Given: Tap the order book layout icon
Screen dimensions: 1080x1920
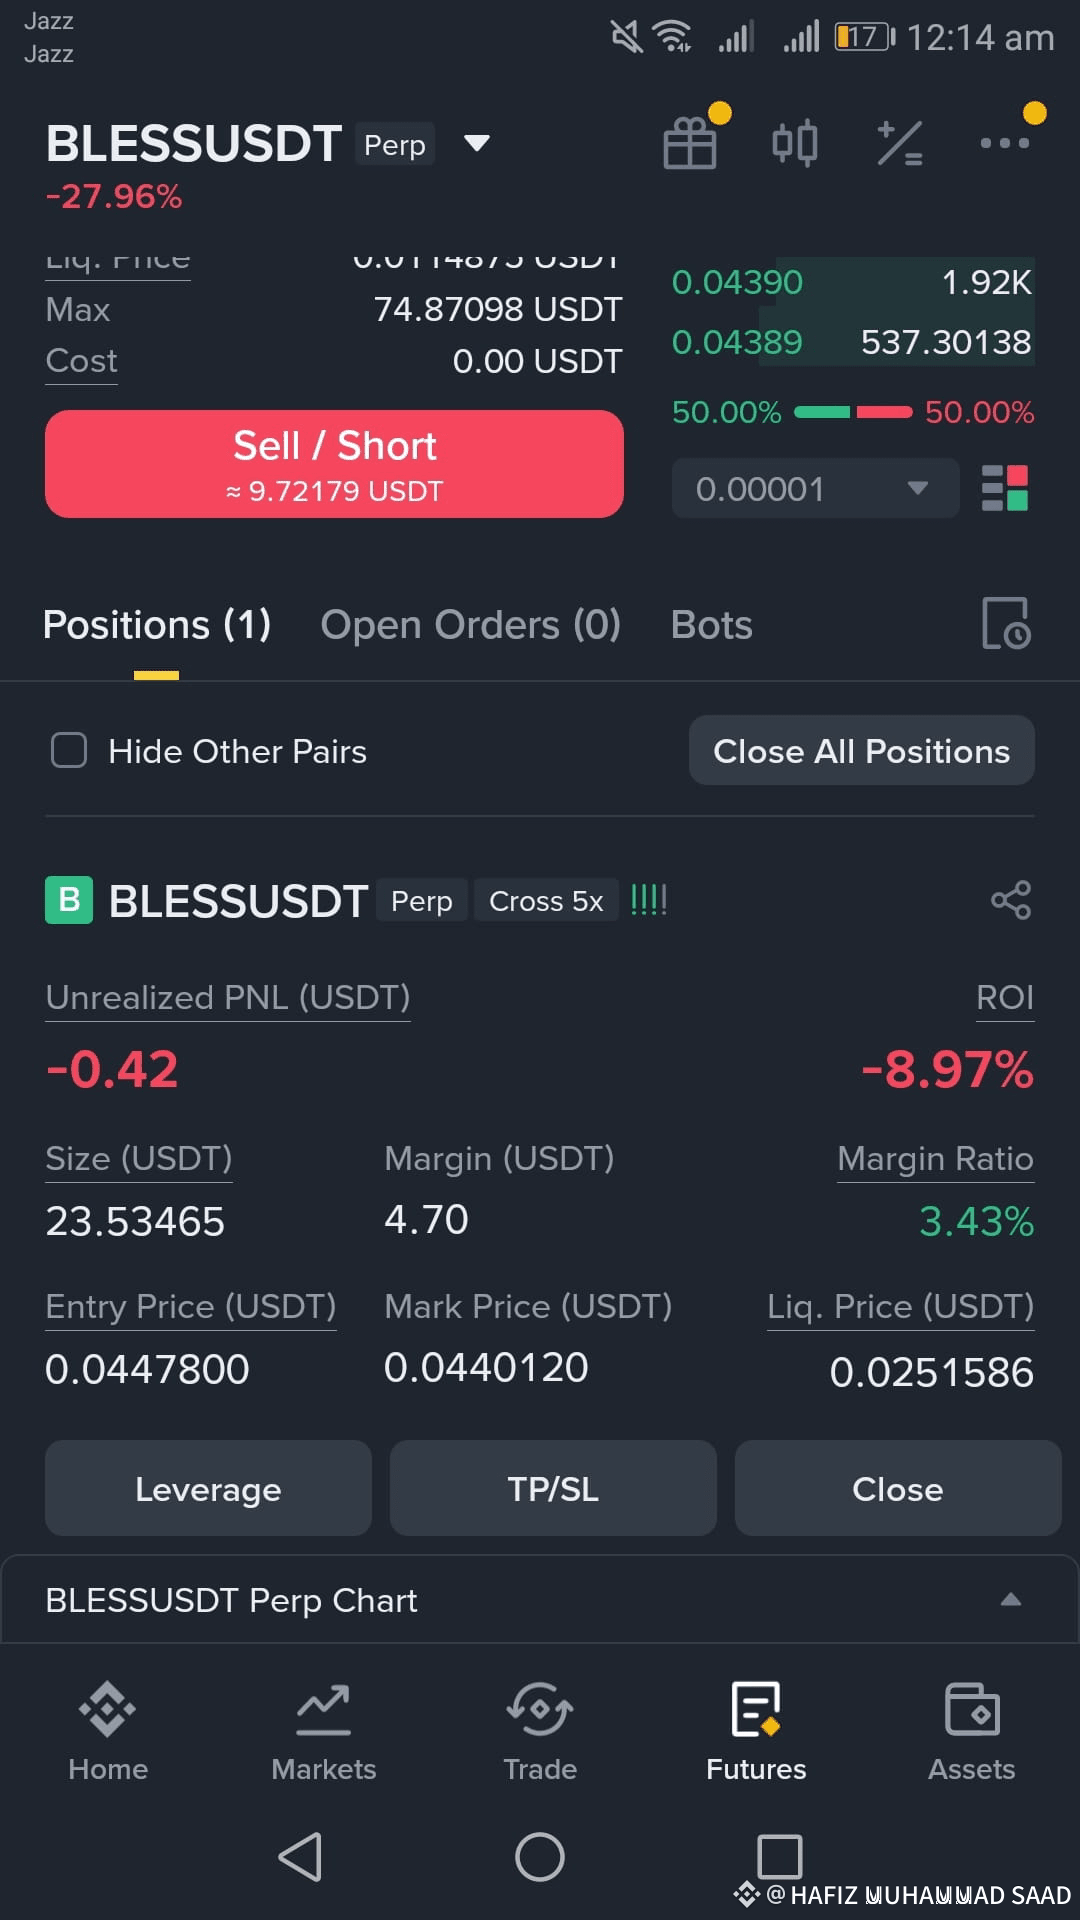Looking at the screenshot, I should tap(1005, 488).
